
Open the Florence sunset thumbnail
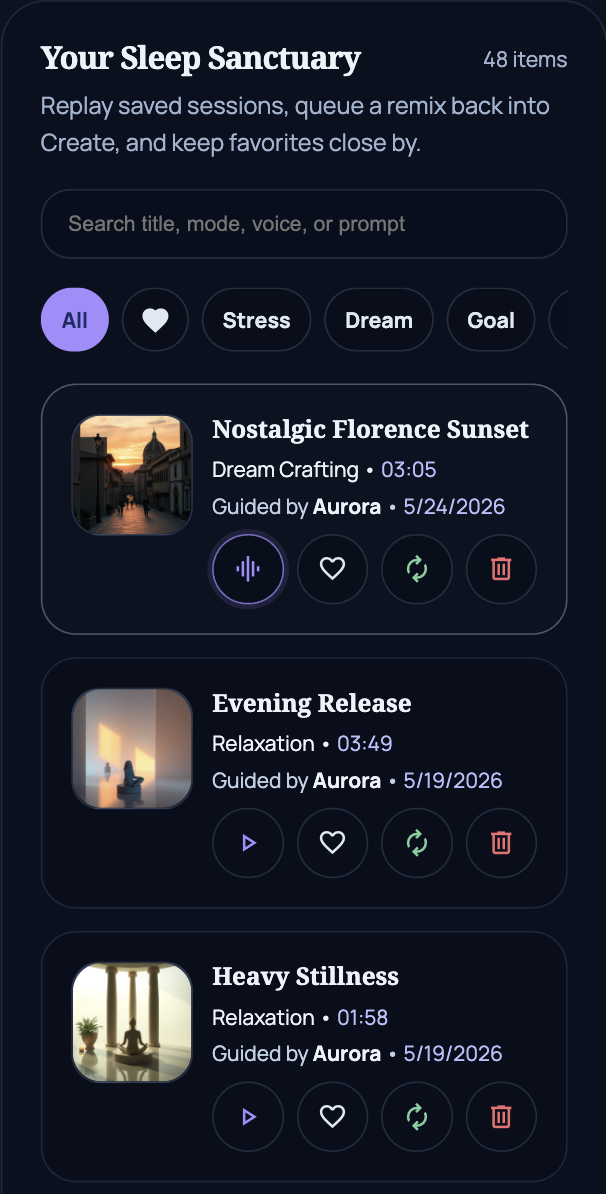132,474
